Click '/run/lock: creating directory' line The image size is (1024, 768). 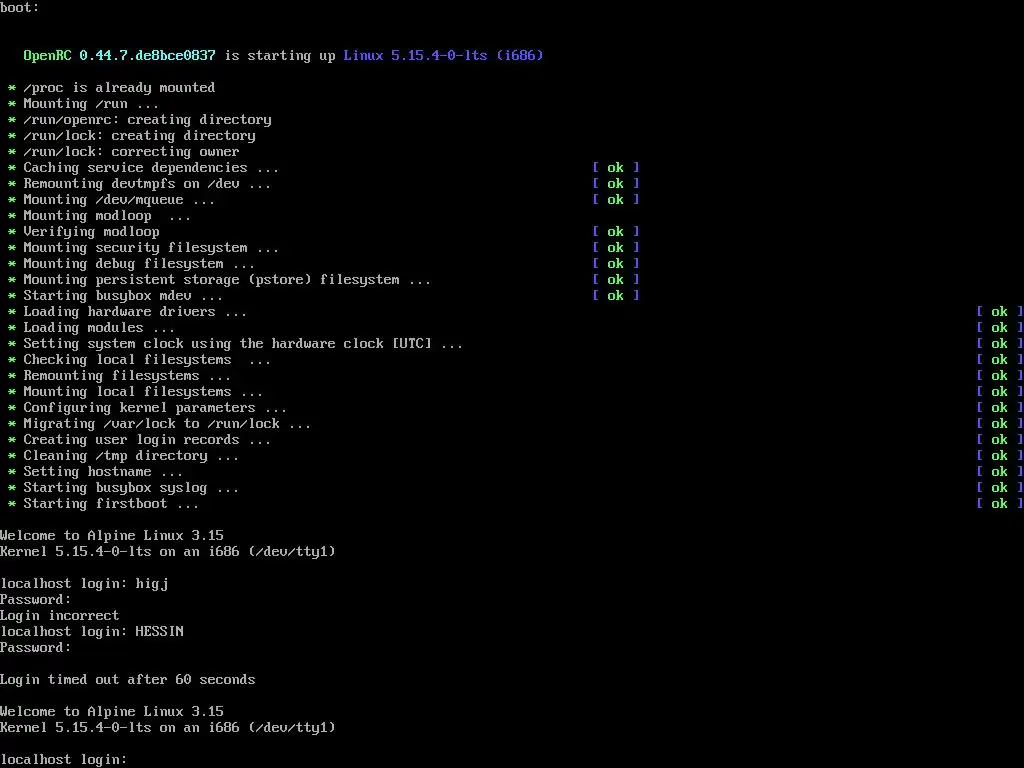click(139, 136)
